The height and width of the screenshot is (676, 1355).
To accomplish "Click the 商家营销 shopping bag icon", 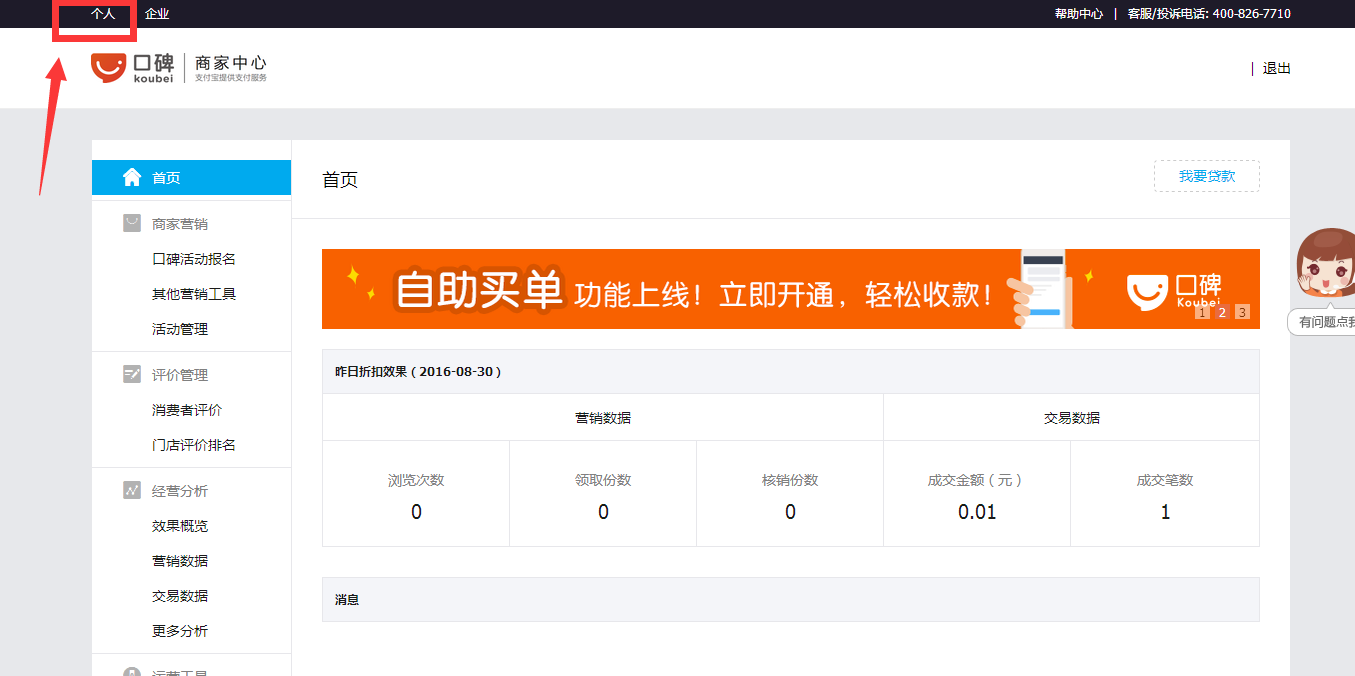I will (x=132, y=223).
